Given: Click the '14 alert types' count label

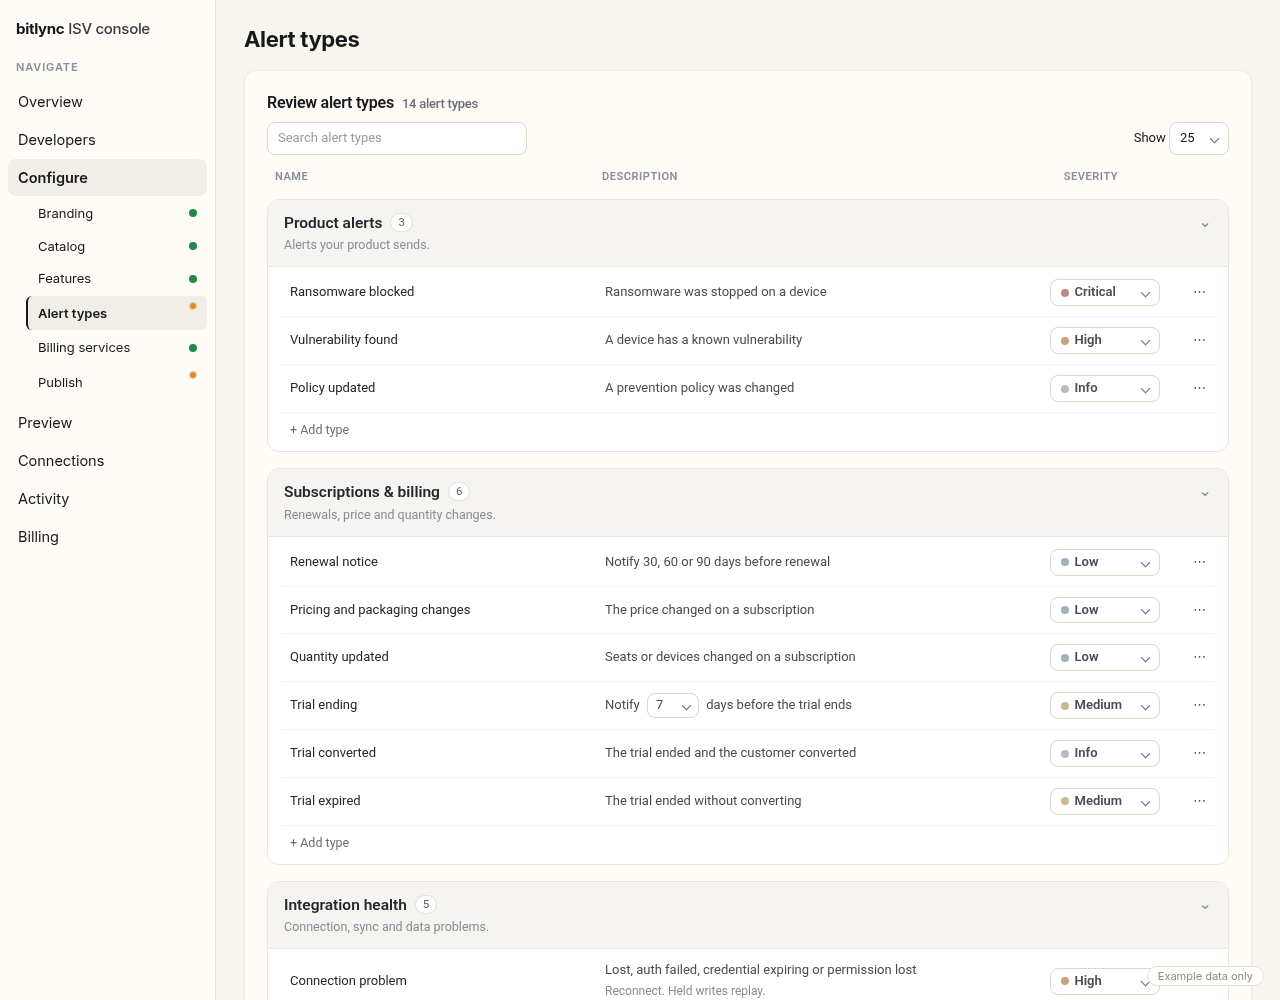Looking at the screenshot, I should point(440,104).
